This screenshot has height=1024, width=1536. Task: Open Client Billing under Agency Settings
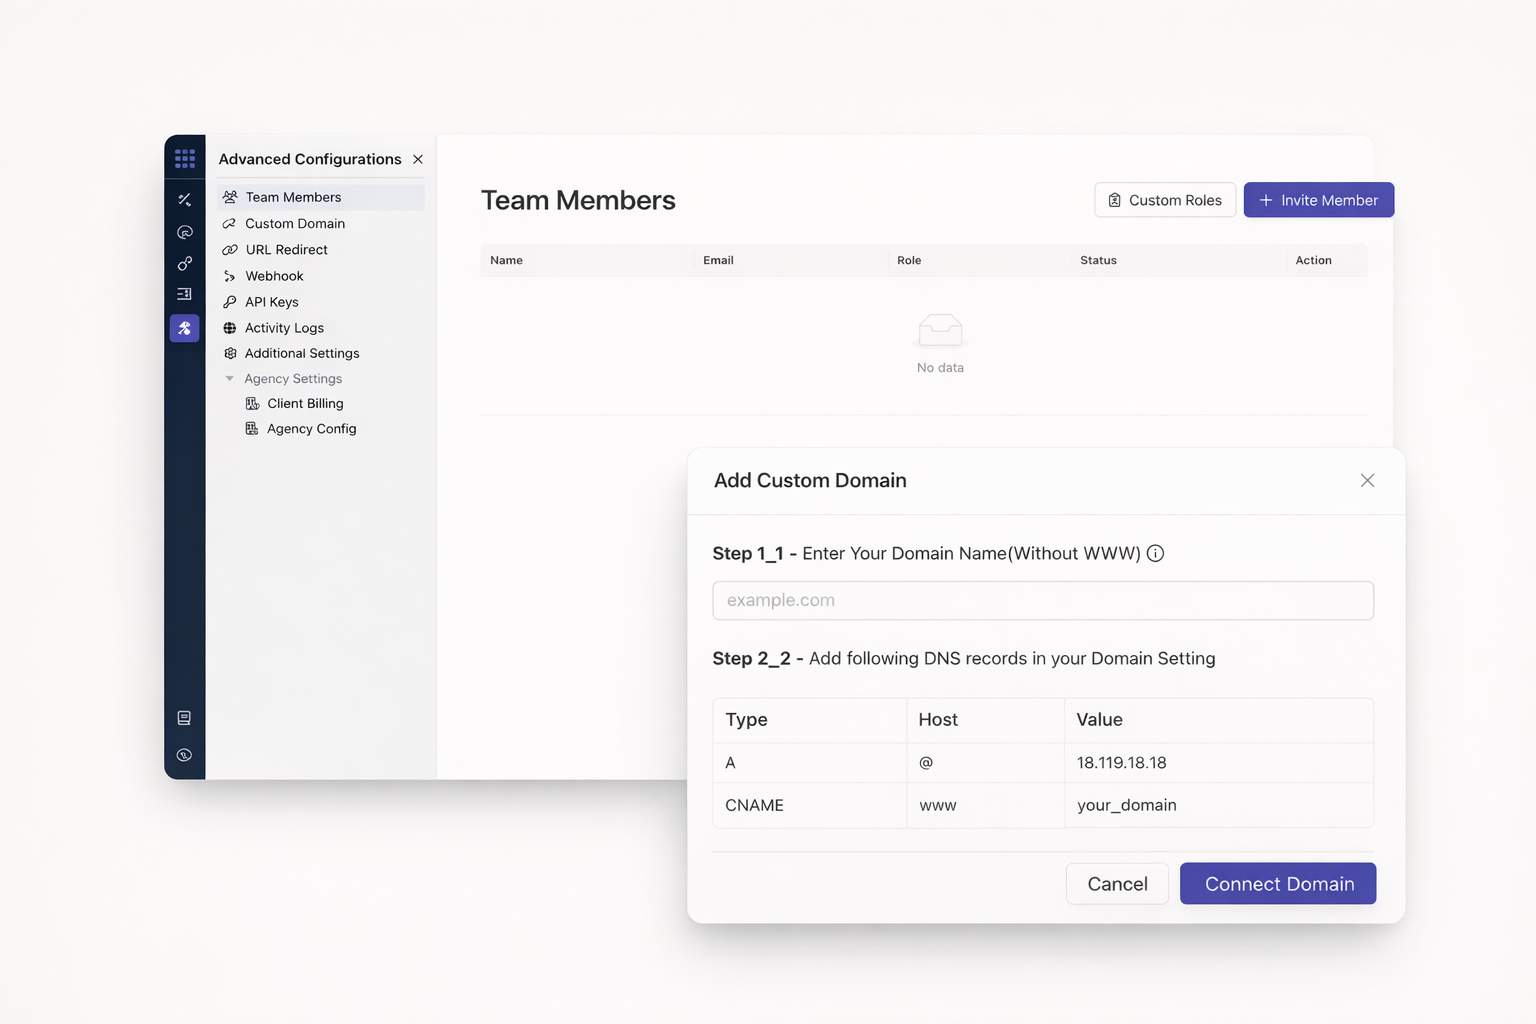pyautogui.click(x=305, y=404)
